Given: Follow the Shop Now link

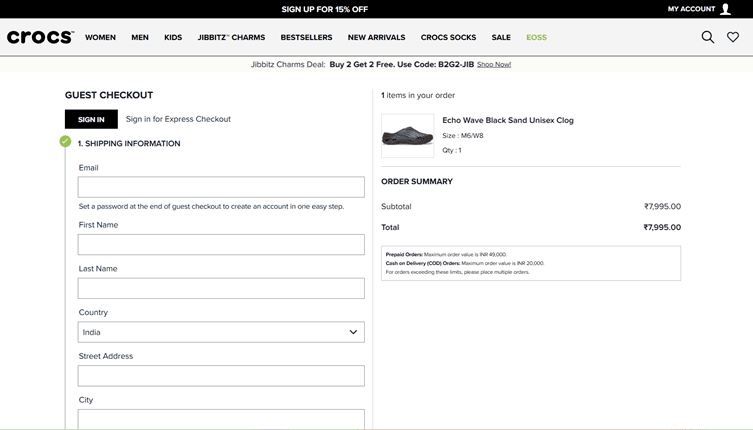Looking at the screenshot, I should coord(494,64).
